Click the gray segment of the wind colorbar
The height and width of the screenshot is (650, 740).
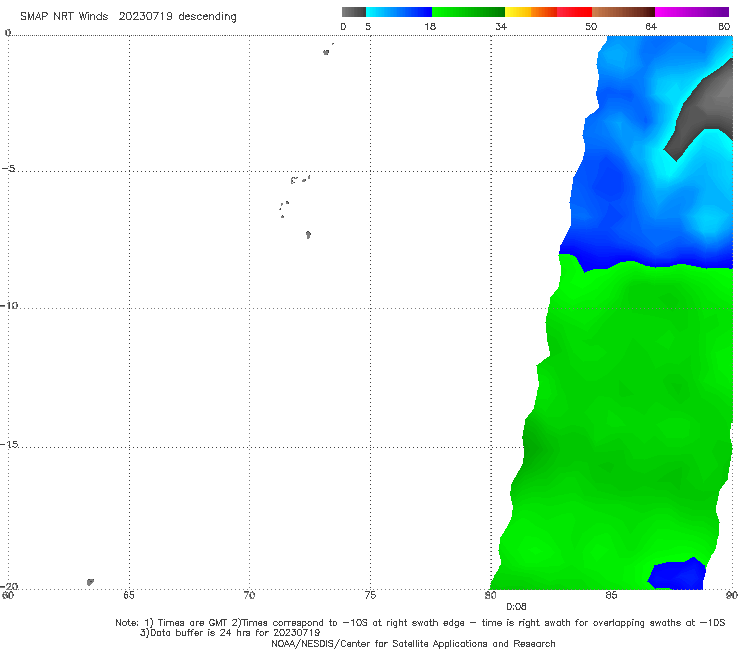354,12
